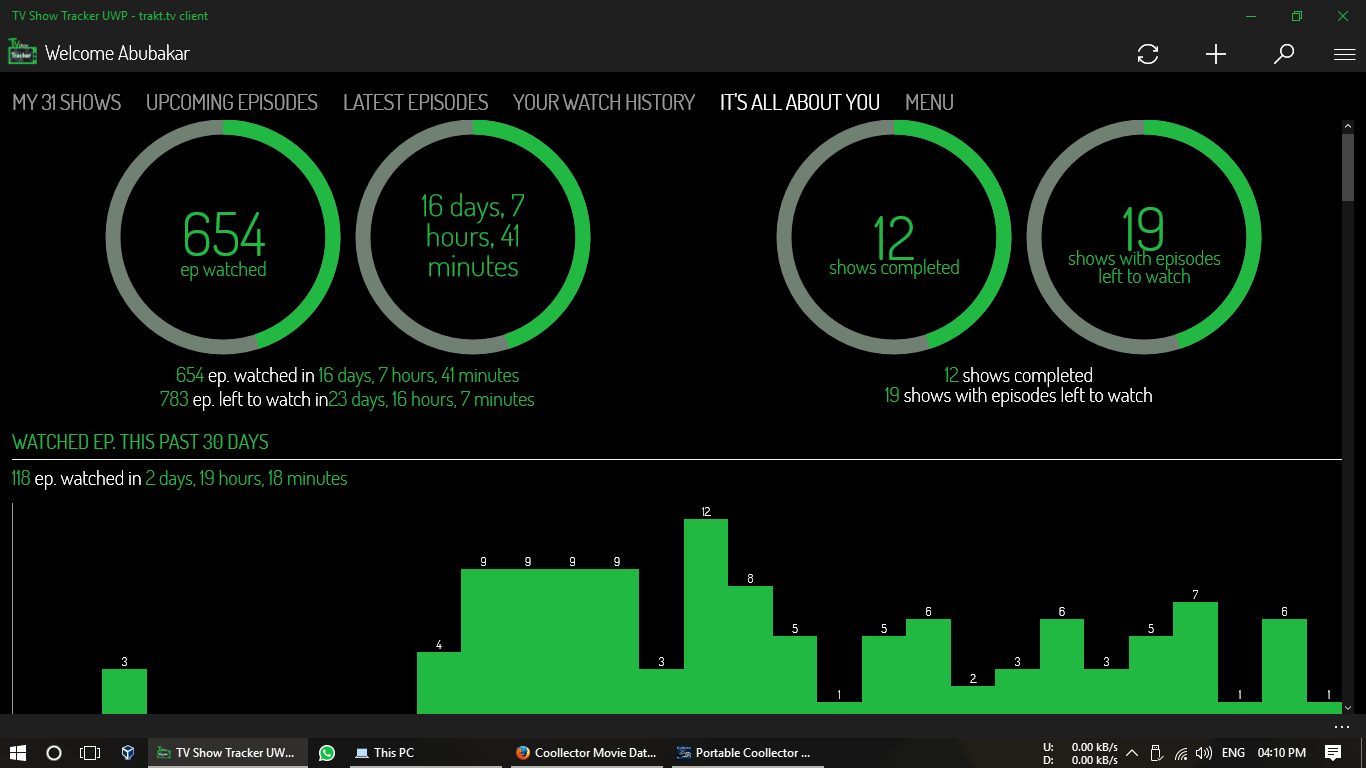The width and height of the screenshot is (1366, 768).
Task: Select YOUR WATCH HISTORY tab
Action: pyautogui.click(x=604, y=102)
